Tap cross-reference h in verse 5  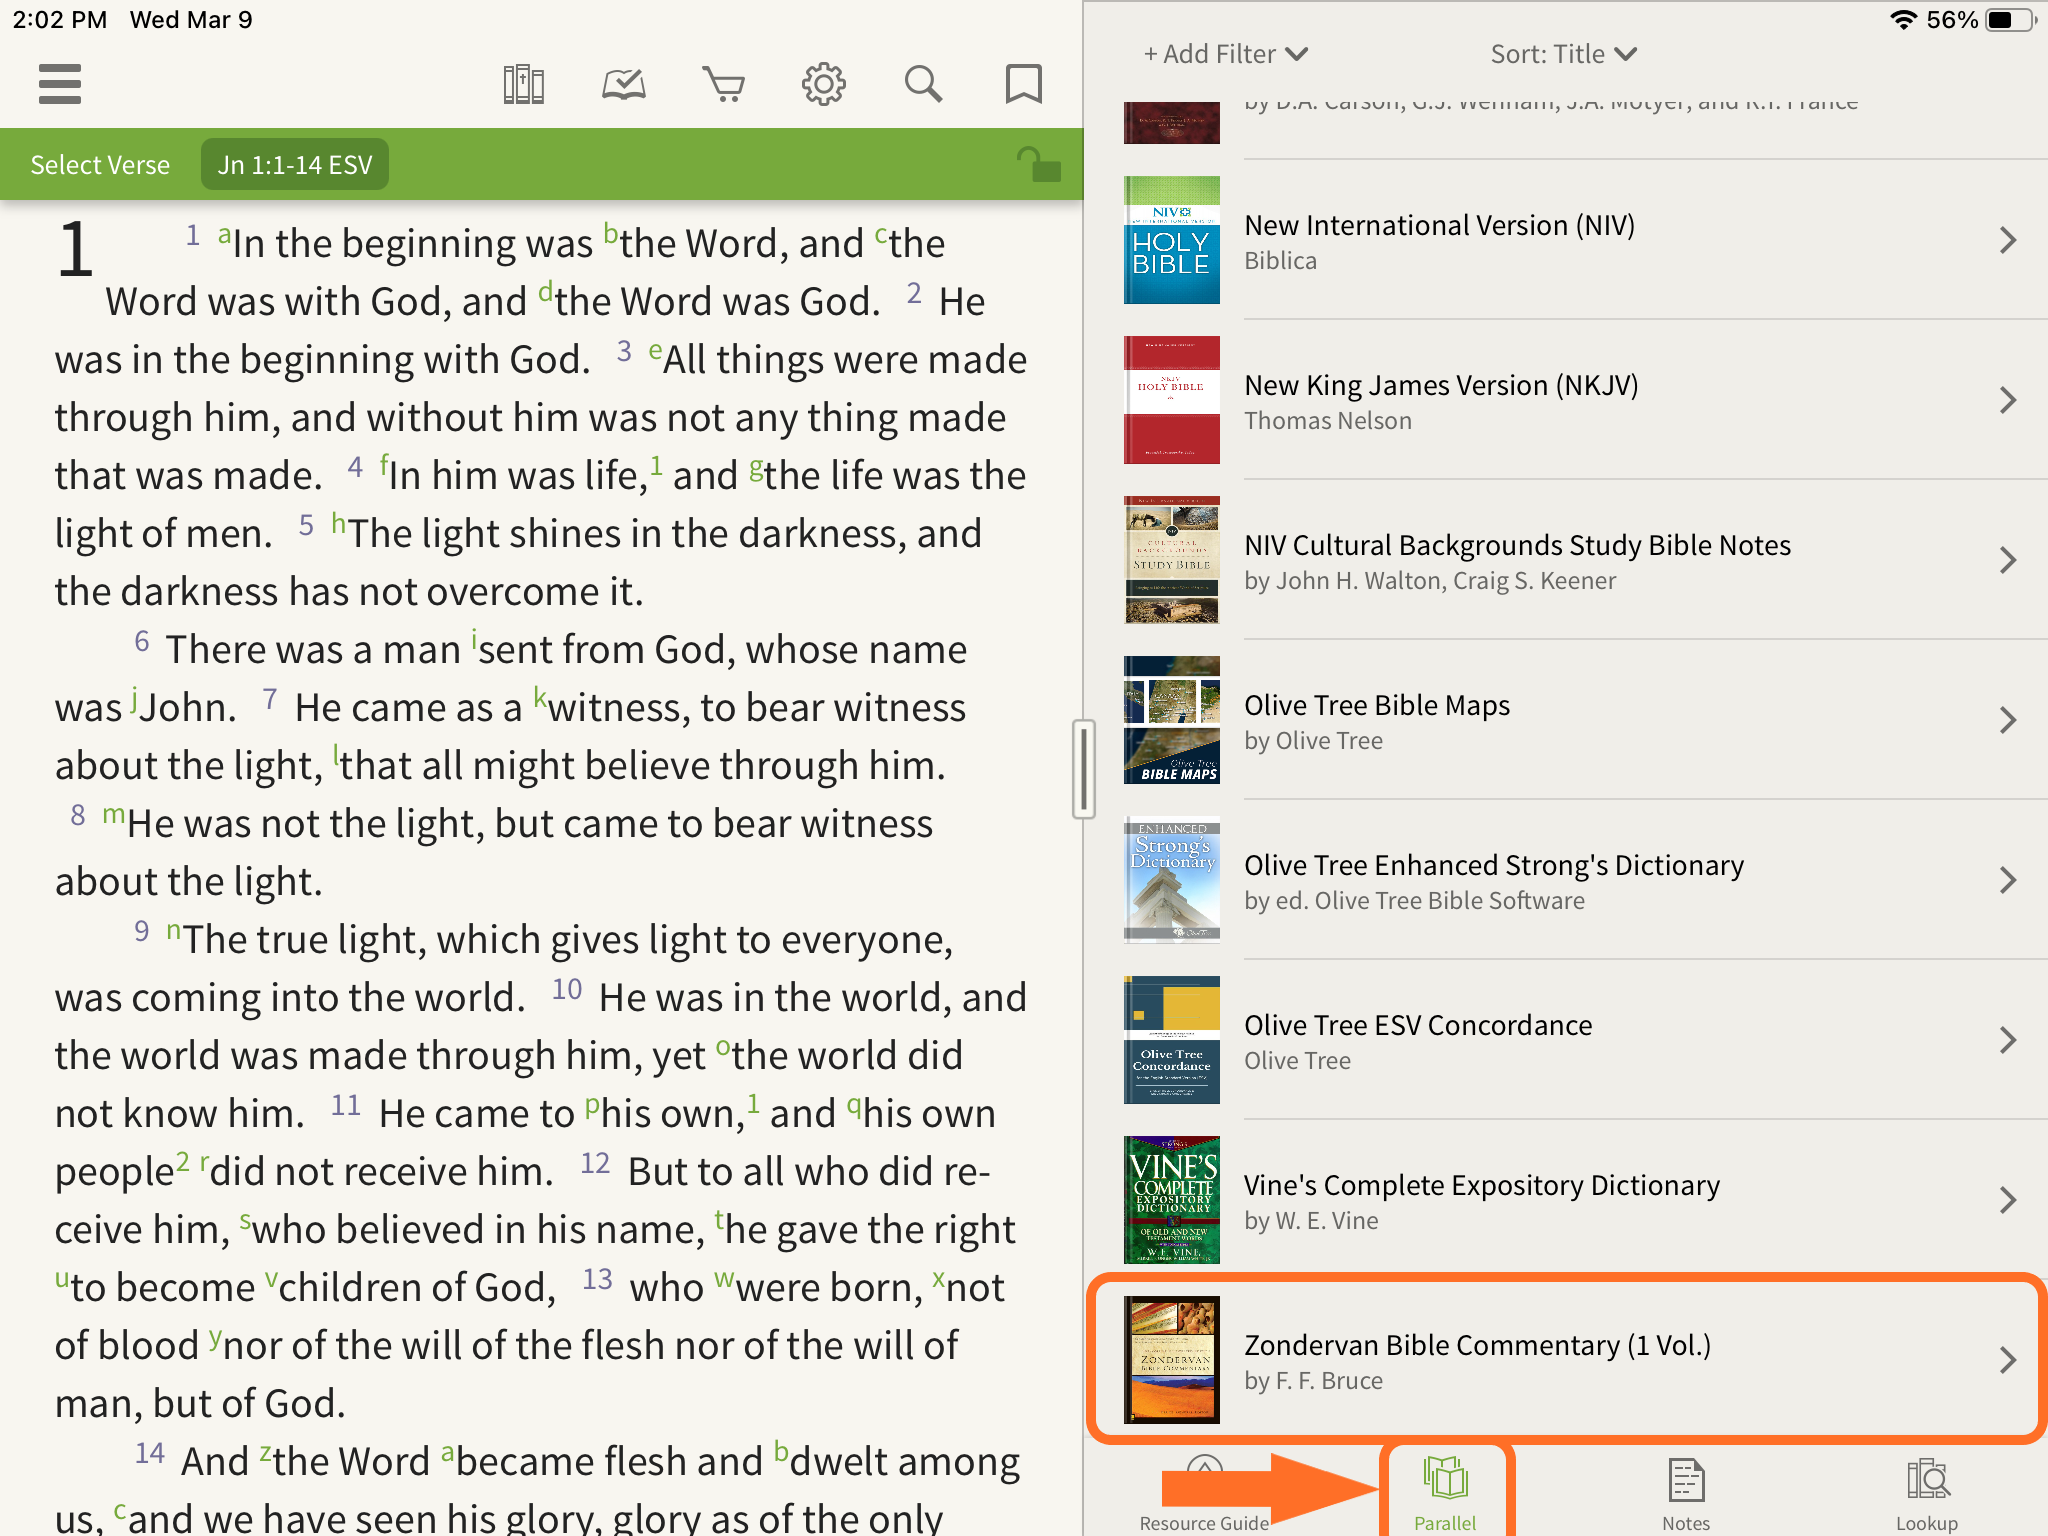coord(339,523)
